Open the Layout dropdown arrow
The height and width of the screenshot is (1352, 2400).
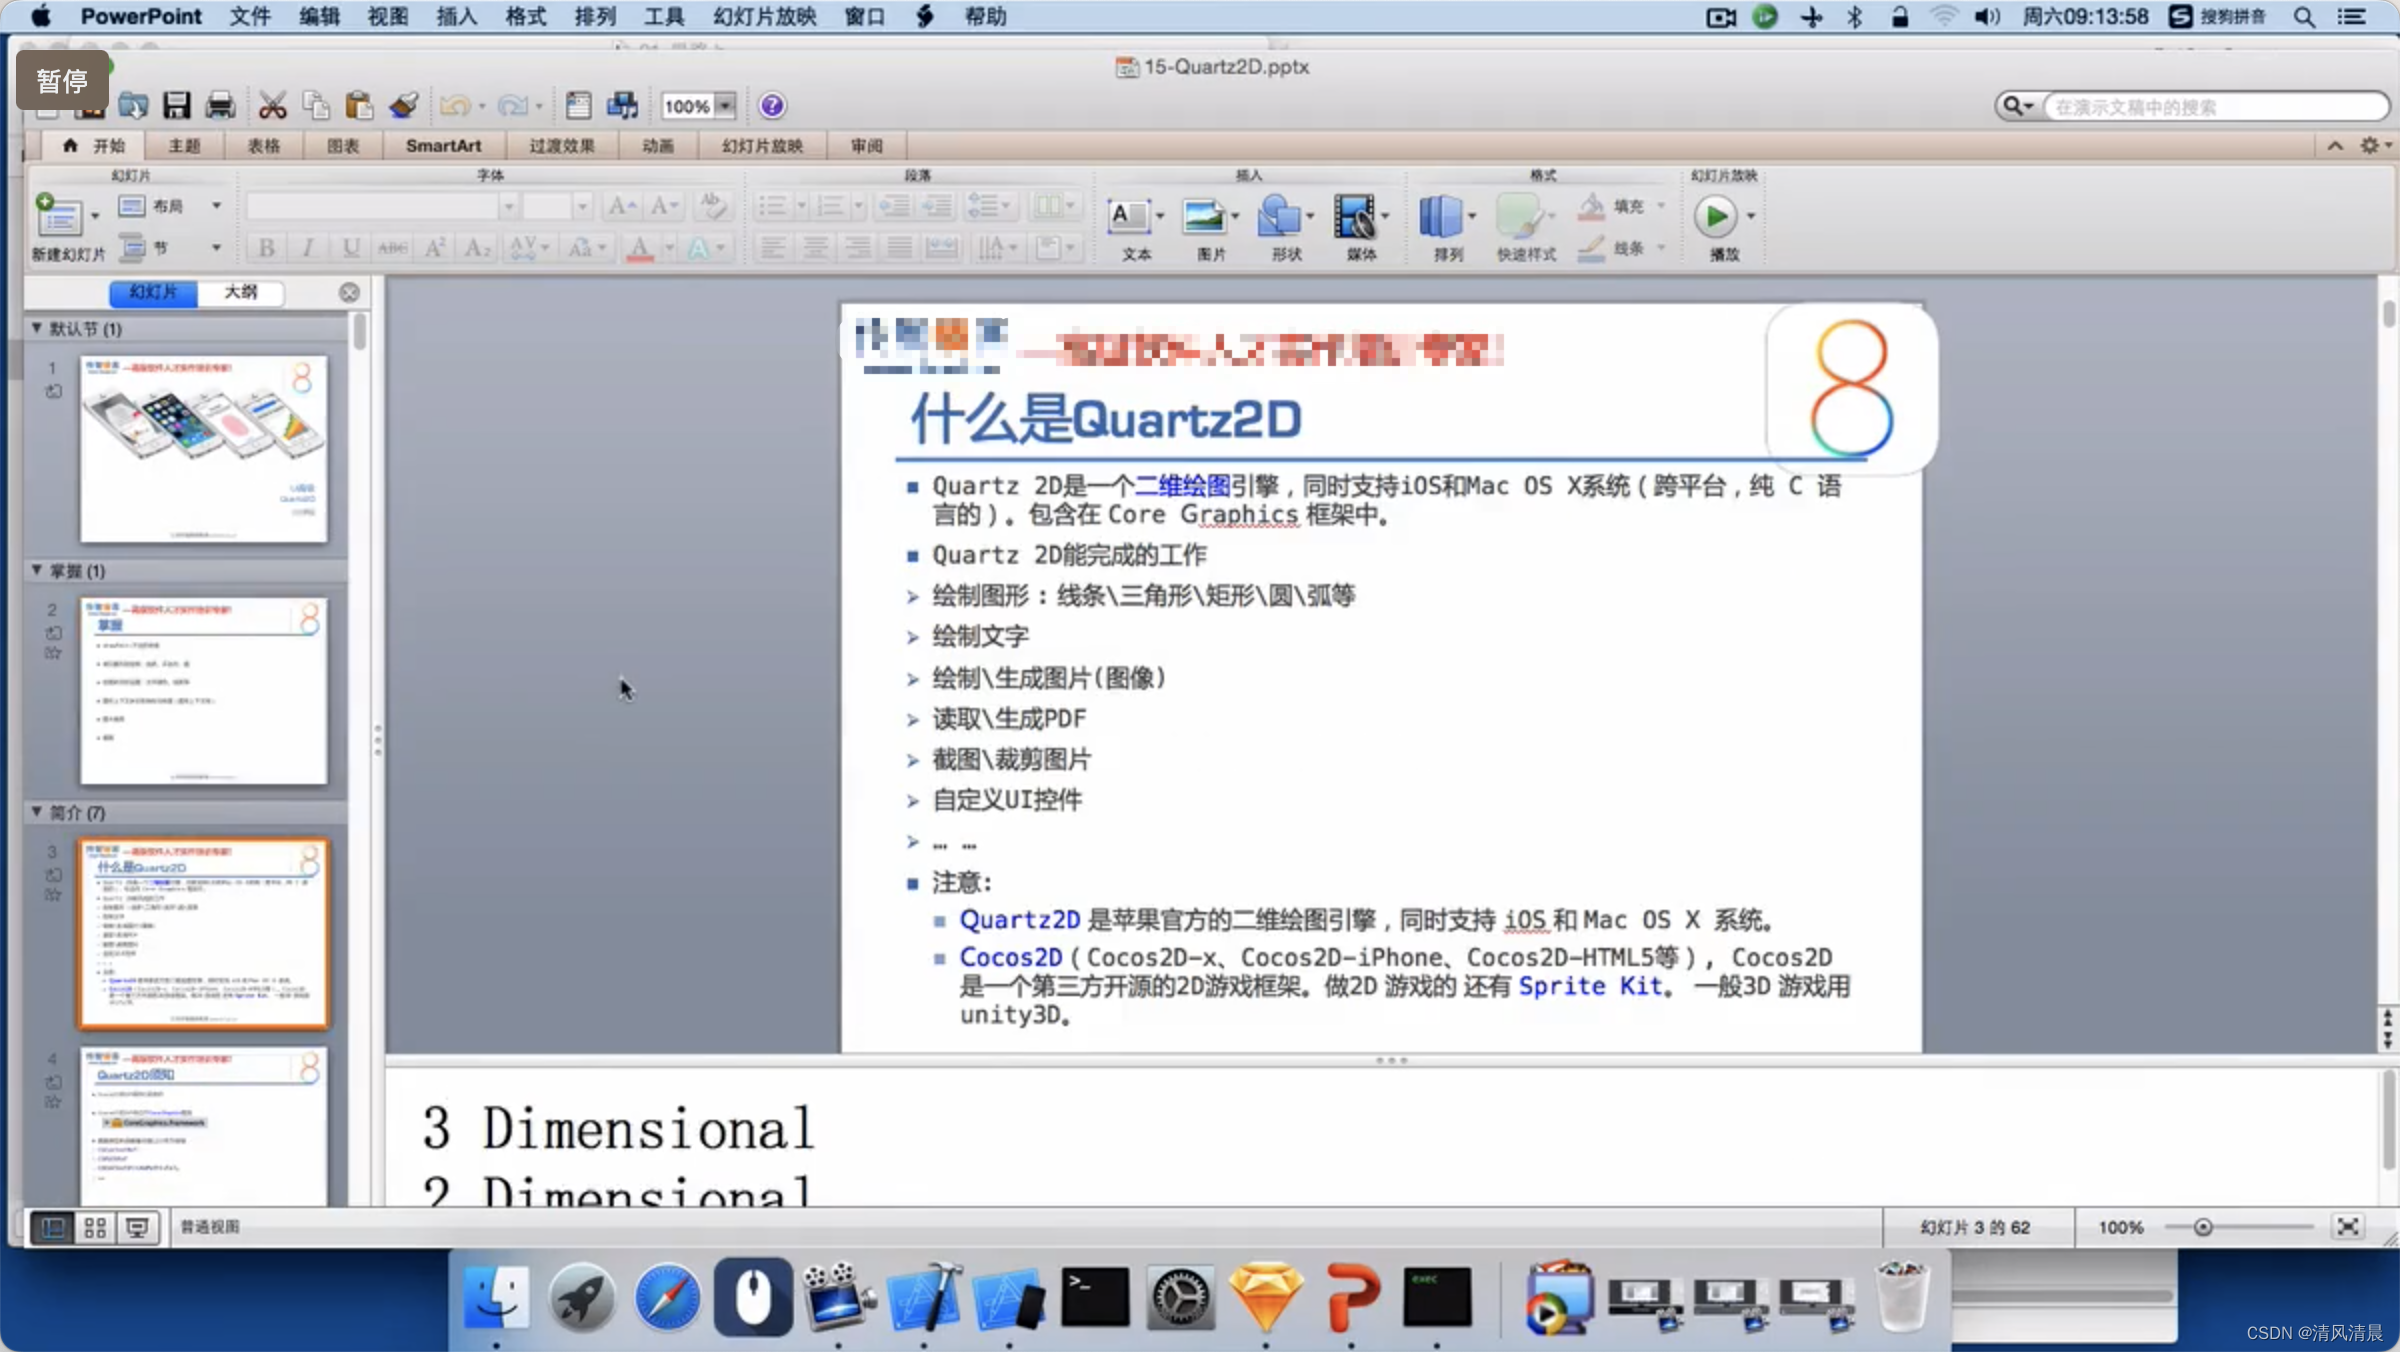point(216,206)
